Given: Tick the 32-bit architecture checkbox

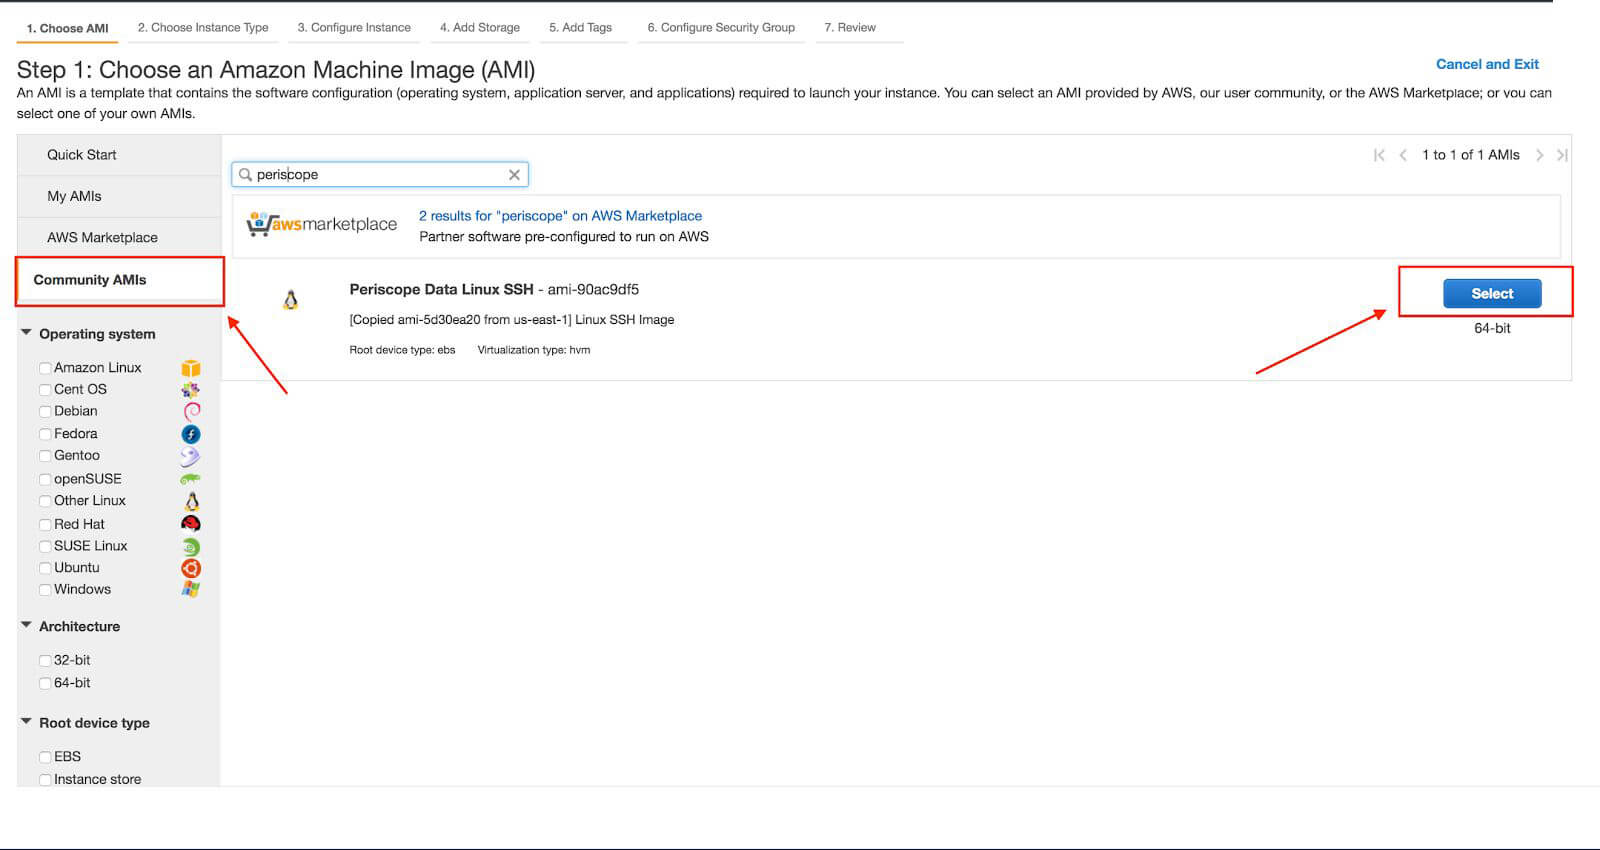Looking at the screenshot, I should (x=45, y=661).
